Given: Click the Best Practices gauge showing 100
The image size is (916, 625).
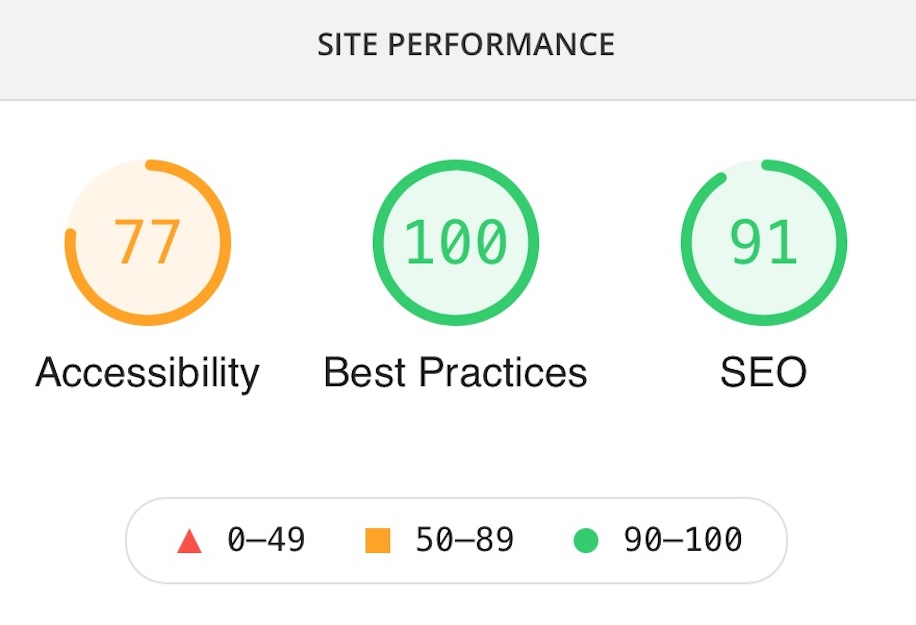Looking at the screenshot, I should pos(456,242).
